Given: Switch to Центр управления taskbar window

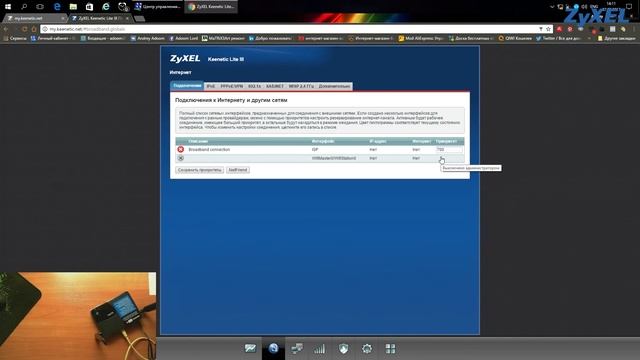Looking at the screenshot, I should 158,7.
